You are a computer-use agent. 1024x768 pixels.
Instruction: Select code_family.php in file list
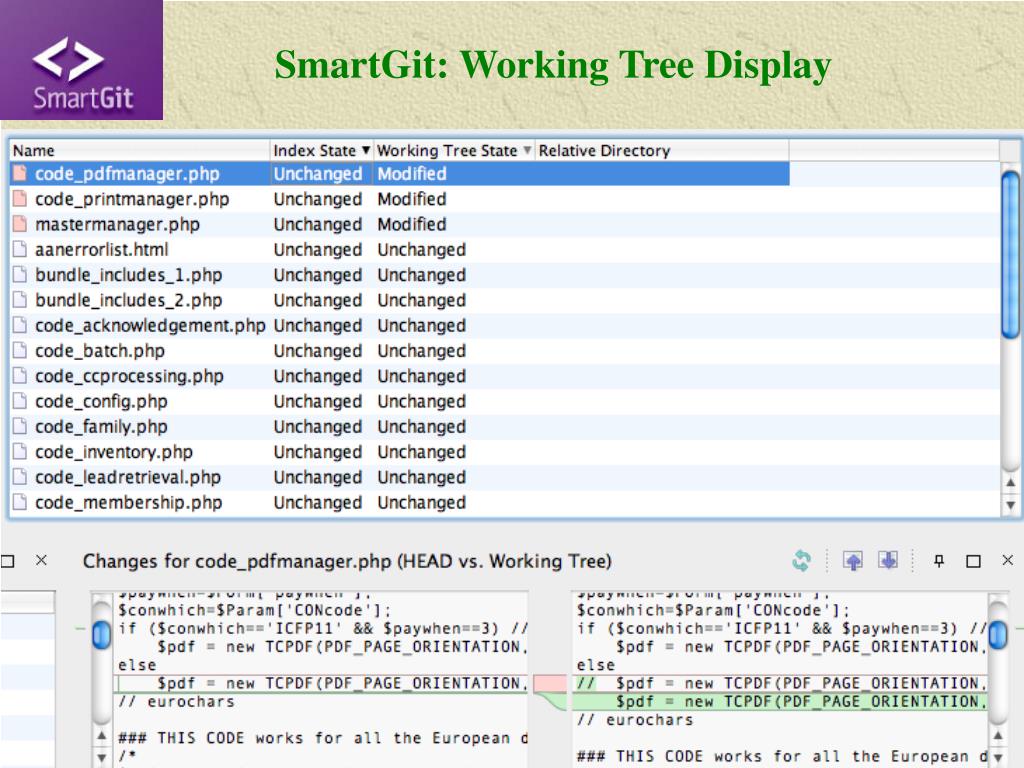click(101, 426)
